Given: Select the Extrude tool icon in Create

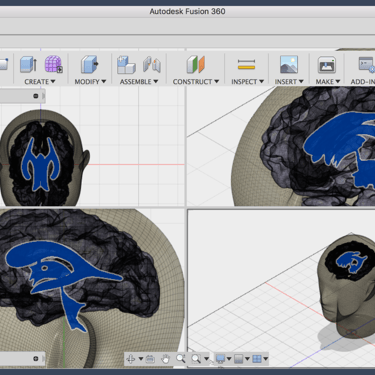Looking at the screenshot, I should click(x=28, y=64).
